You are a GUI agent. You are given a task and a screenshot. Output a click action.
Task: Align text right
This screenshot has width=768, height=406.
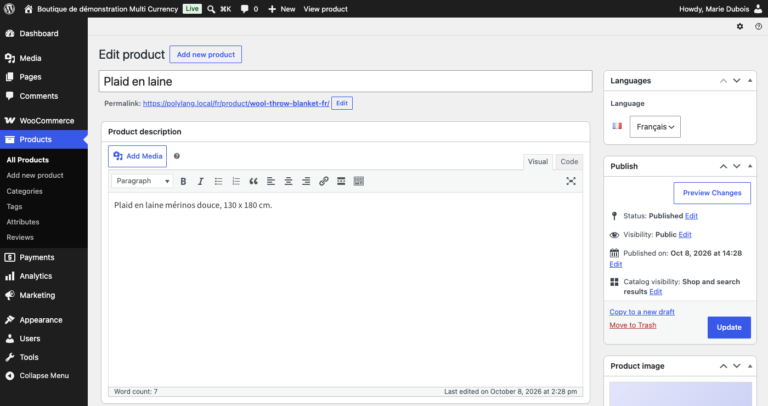pos(306,181)
